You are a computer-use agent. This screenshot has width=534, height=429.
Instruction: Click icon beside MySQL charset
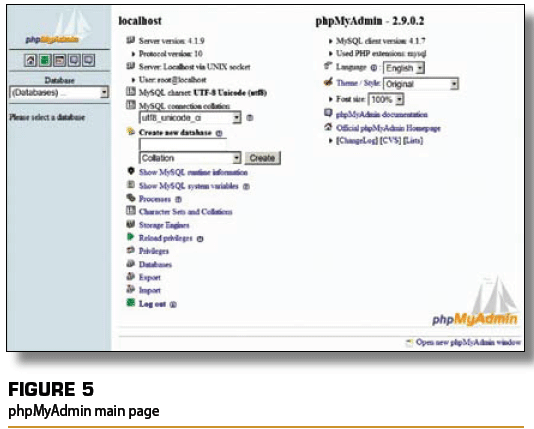[130, 92]
